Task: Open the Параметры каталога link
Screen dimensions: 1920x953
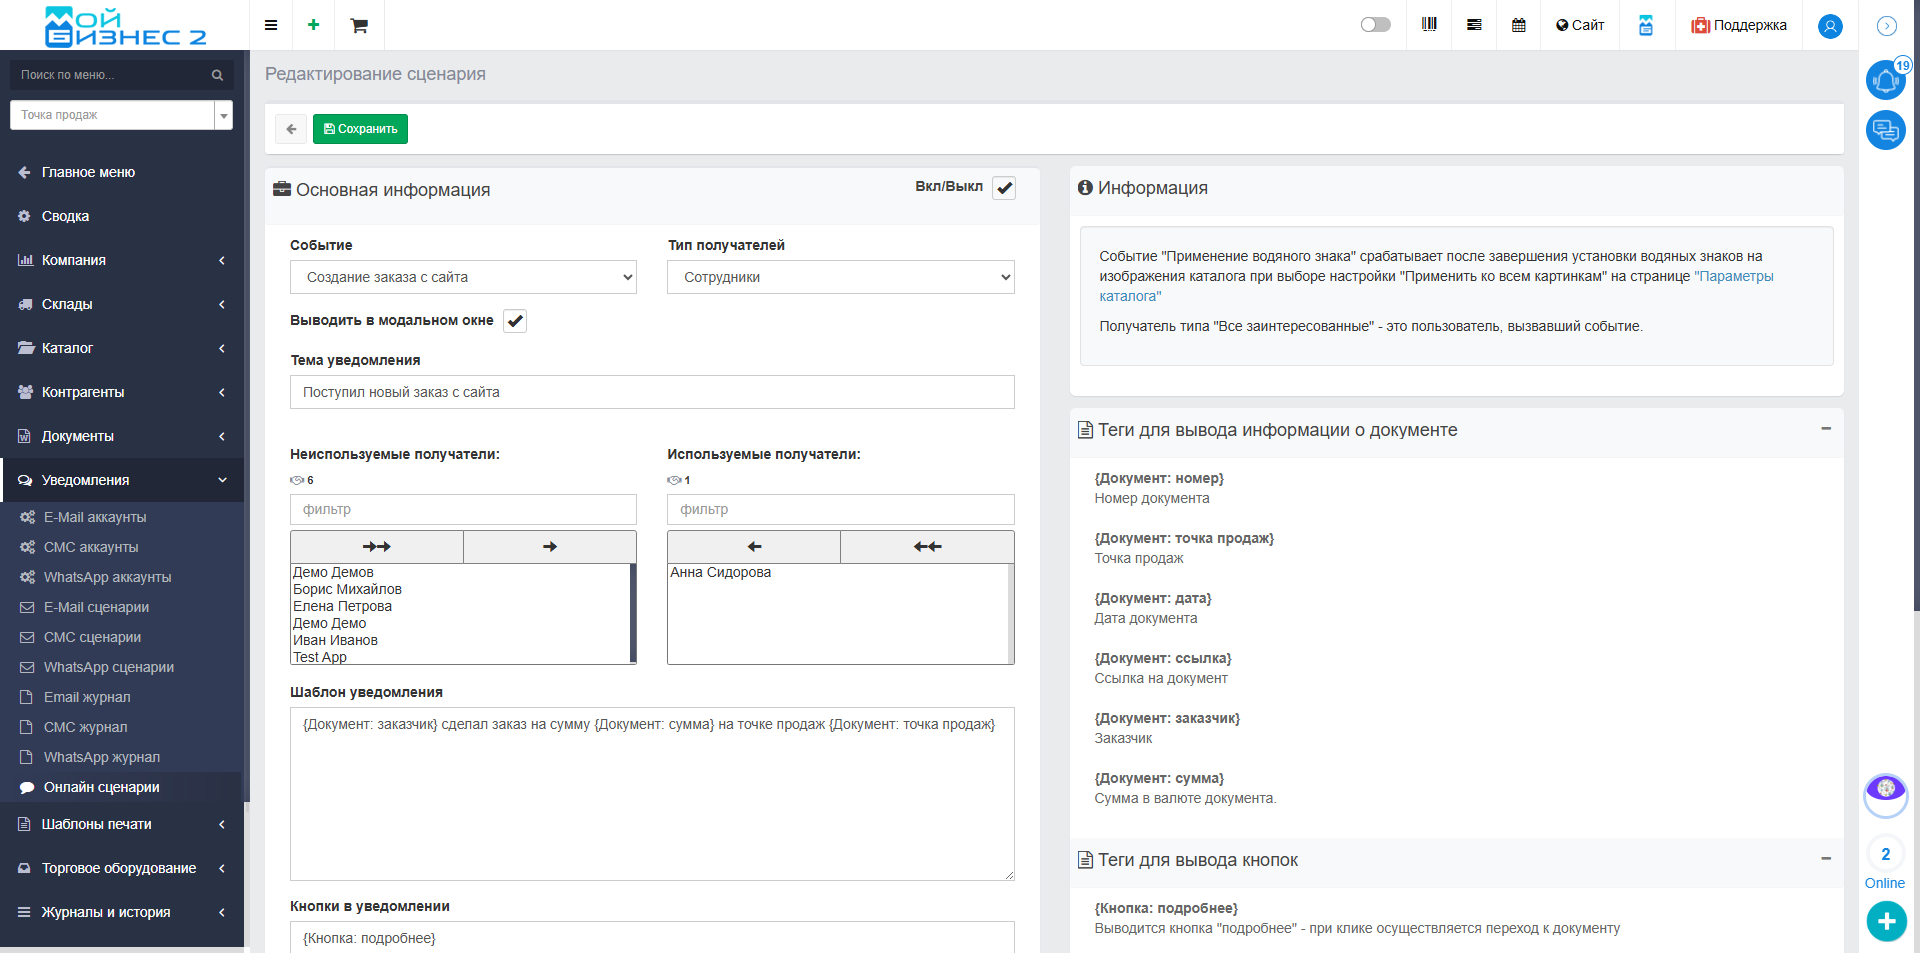Action: click(x=1736, y=277)
